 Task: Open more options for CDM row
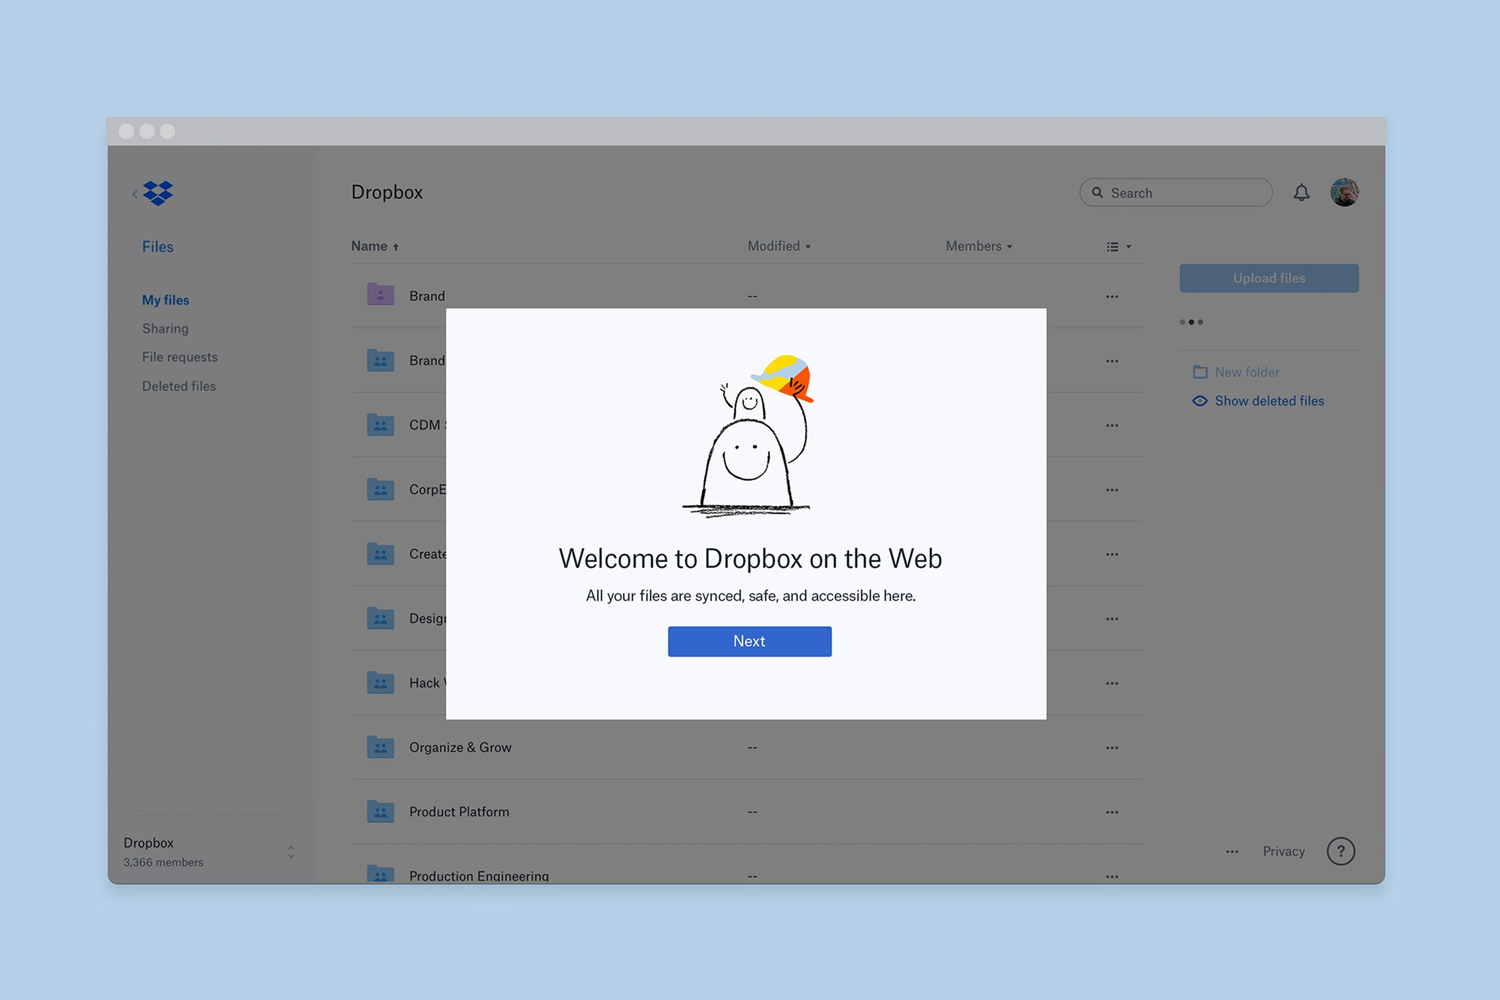[1112, 426]
